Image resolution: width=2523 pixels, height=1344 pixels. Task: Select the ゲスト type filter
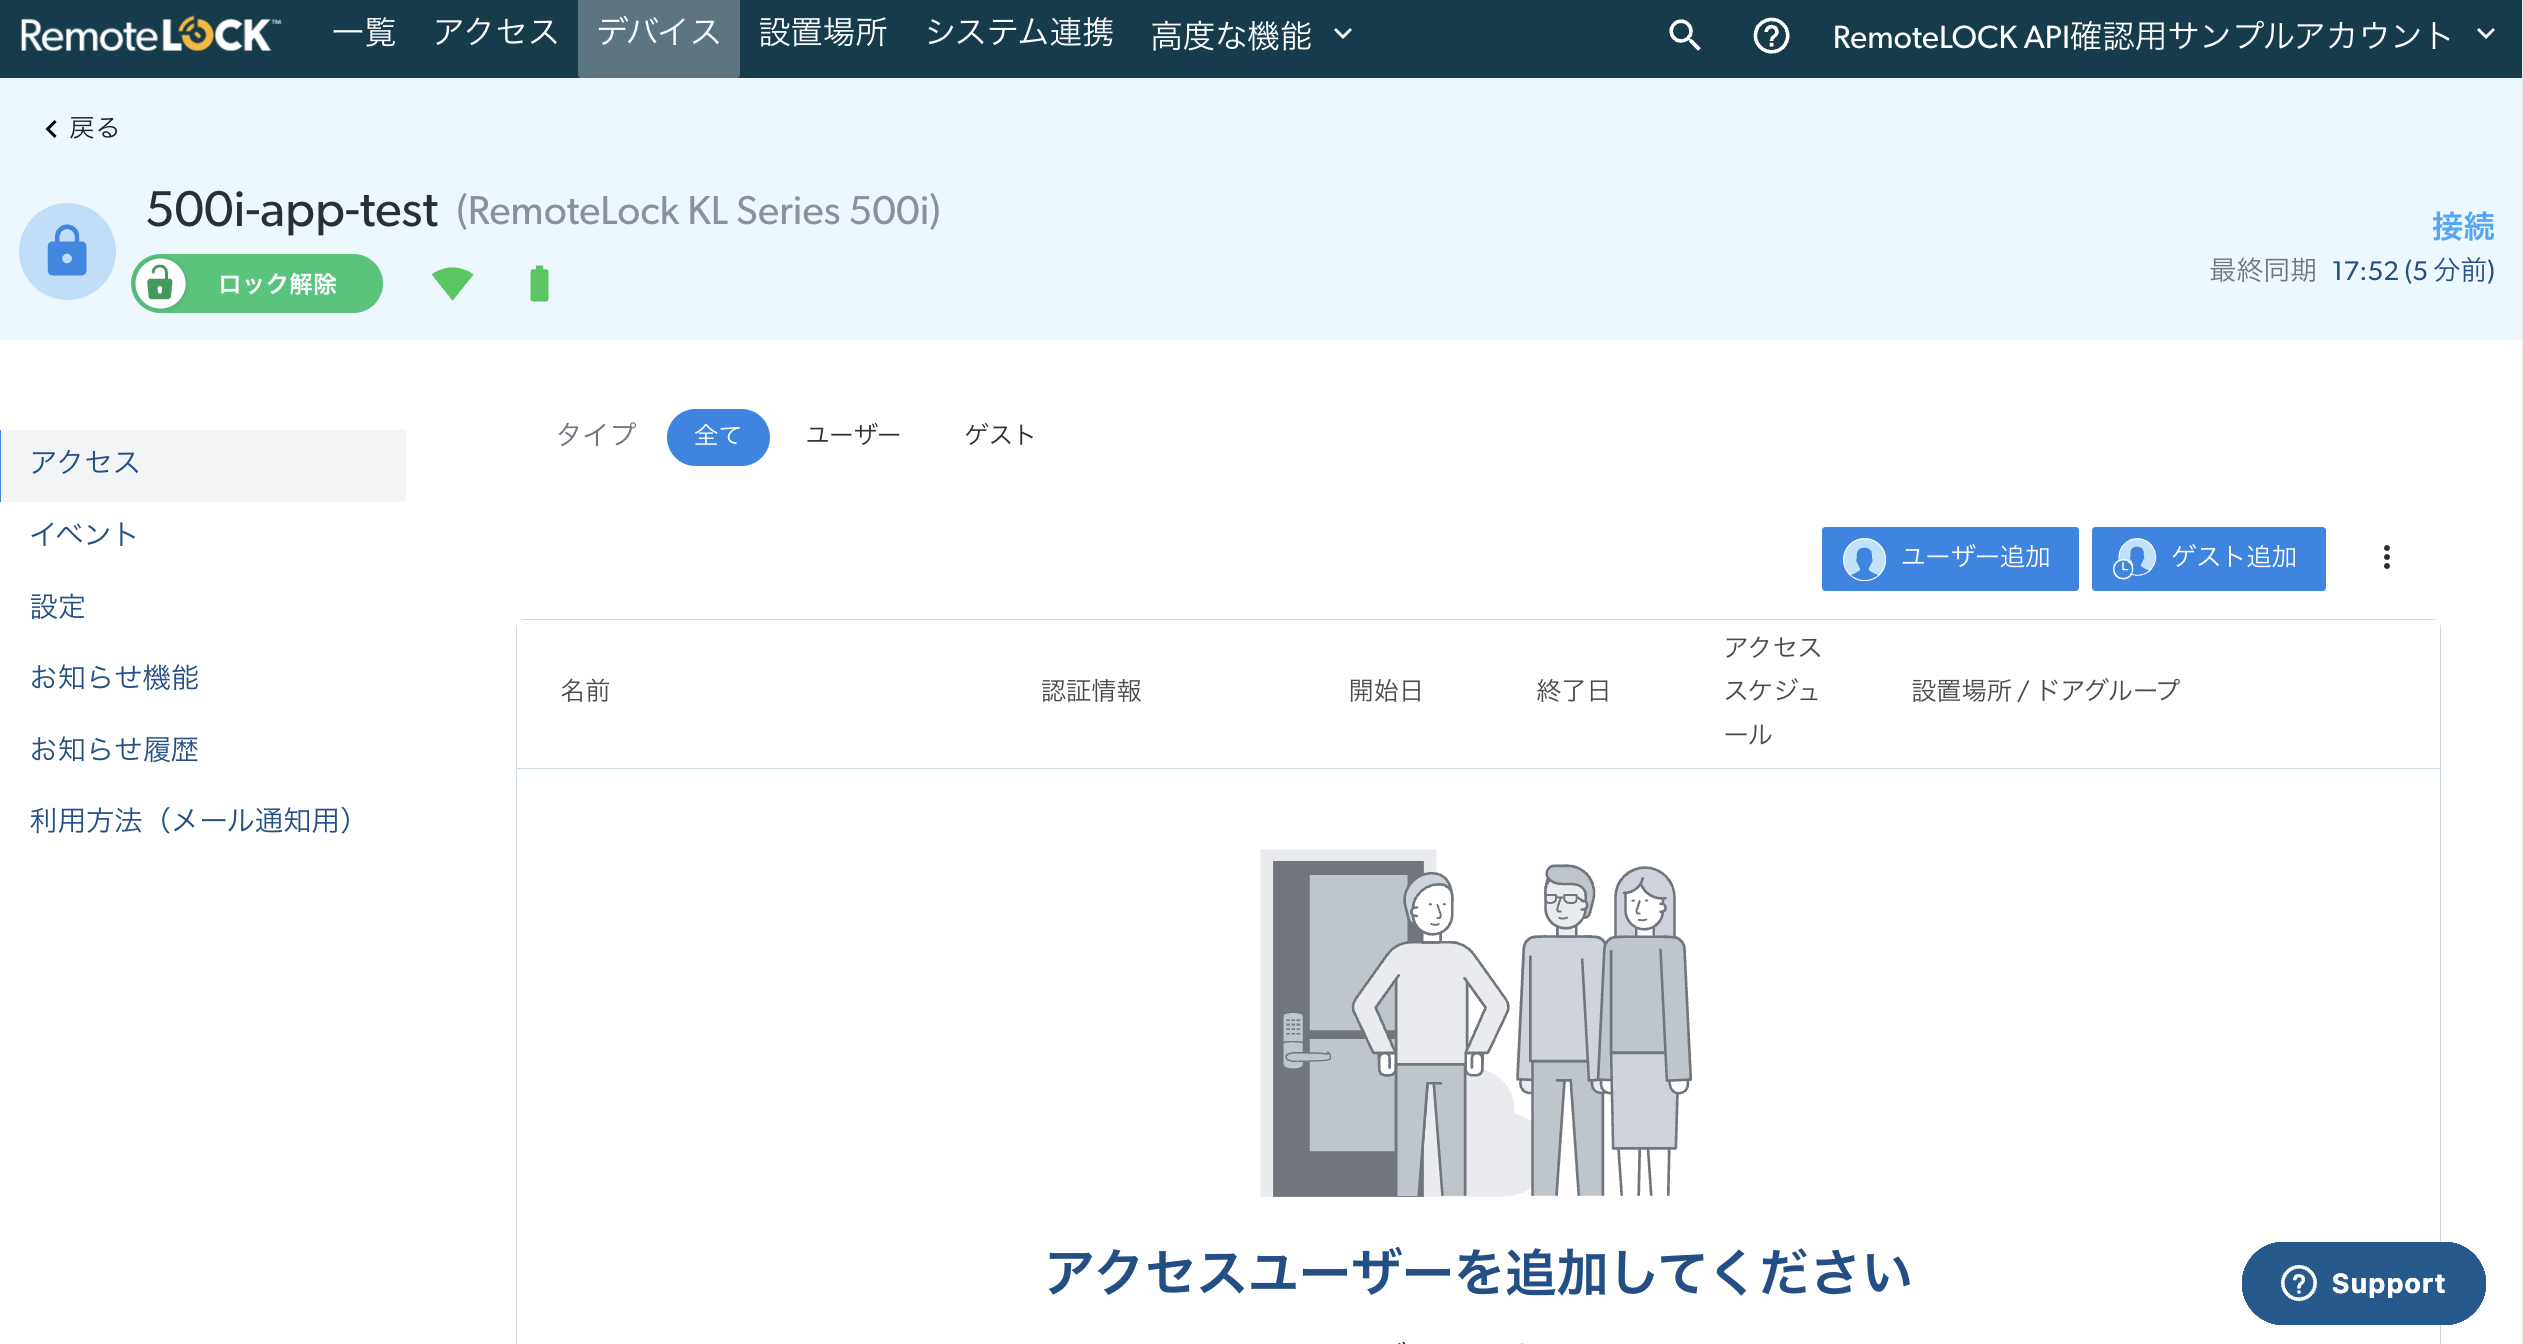(999, 436)
